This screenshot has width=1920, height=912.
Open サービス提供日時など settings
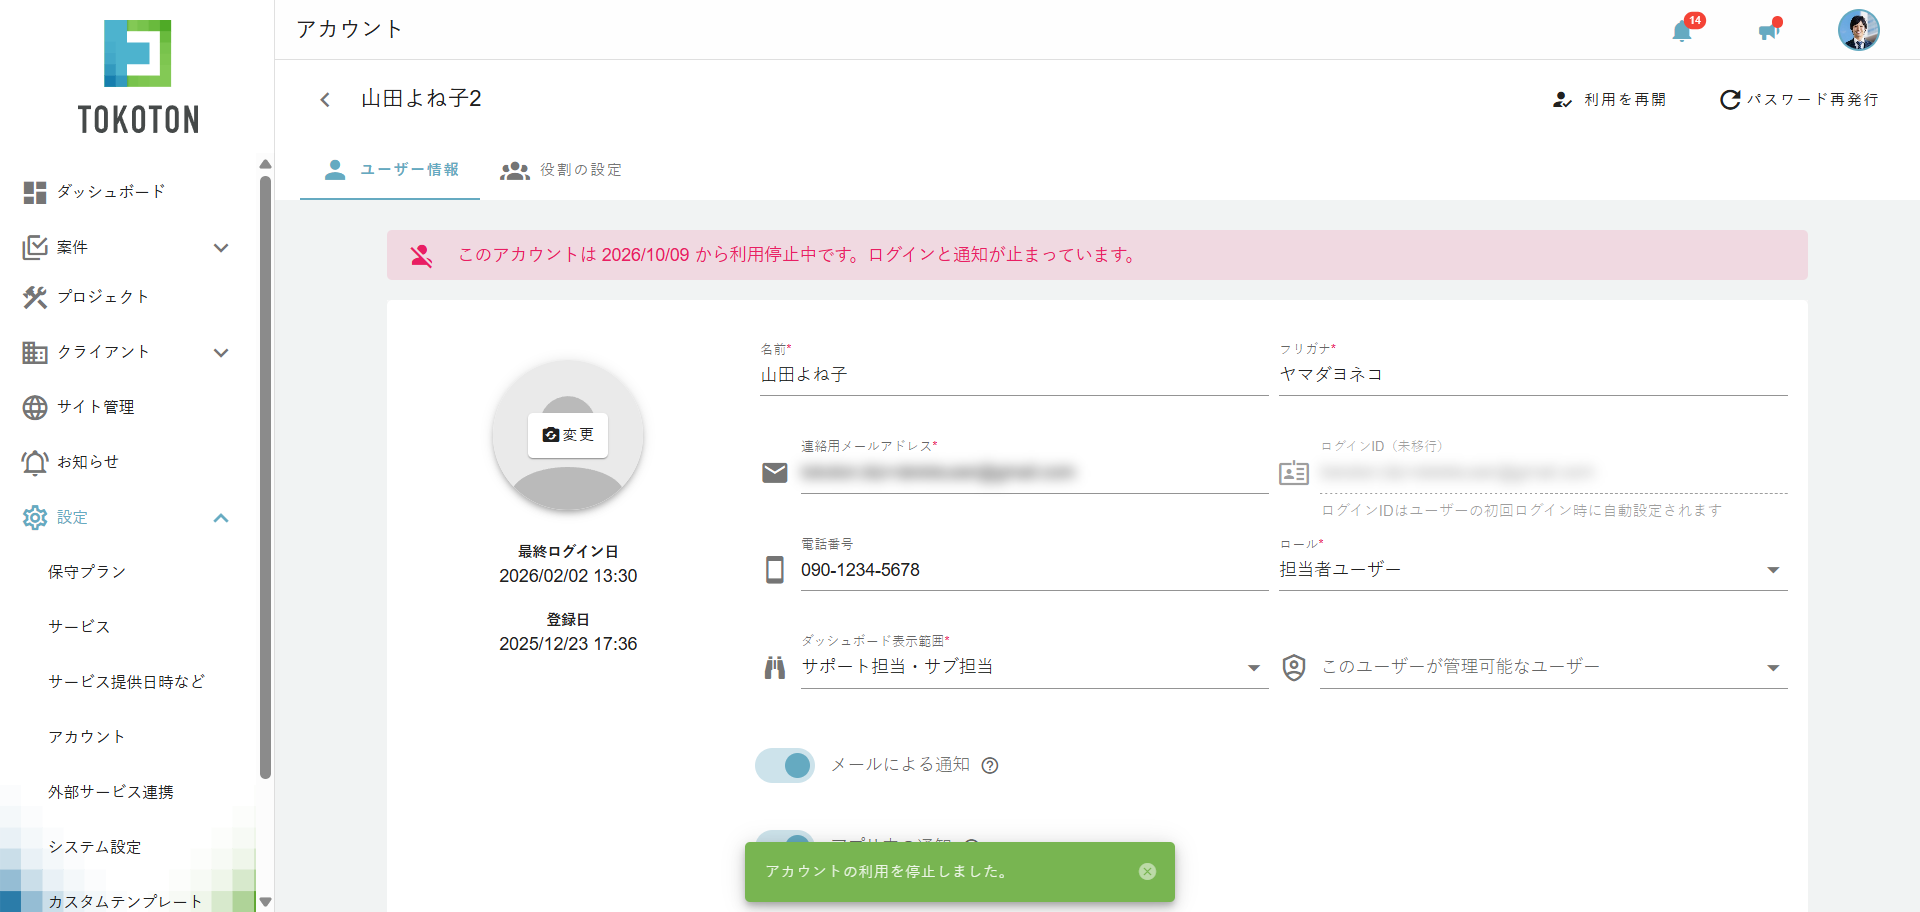pyautogui.click(x=126, y=682)
